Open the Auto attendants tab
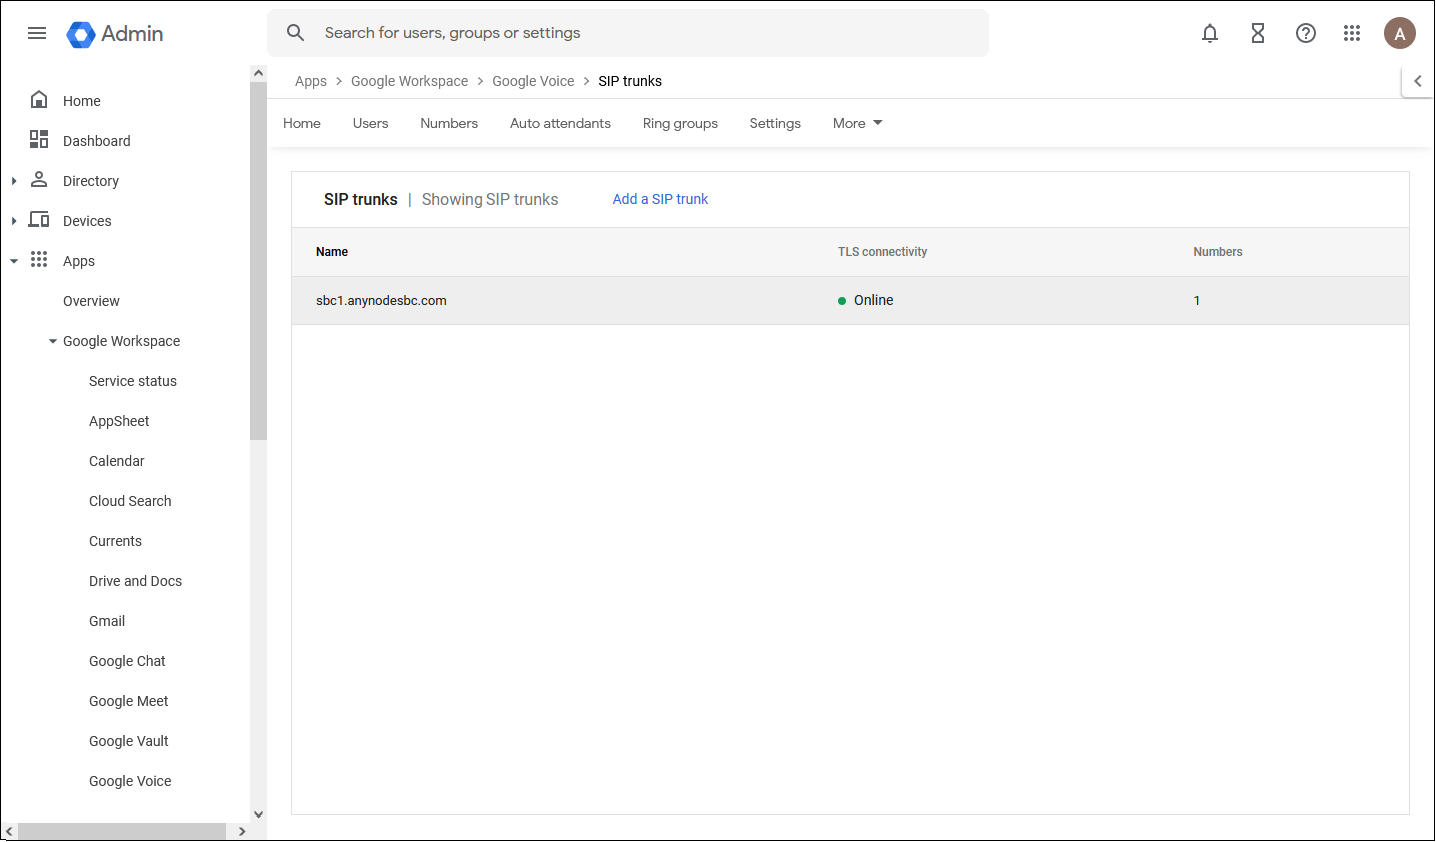1436x842 pixels. point(560,123)
